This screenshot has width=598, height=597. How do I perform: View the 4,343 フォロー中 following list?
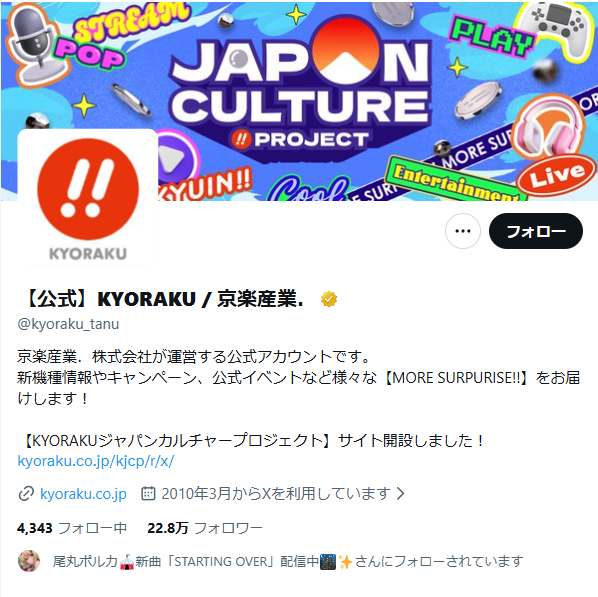pyautogui.click(x=72, y=528)
